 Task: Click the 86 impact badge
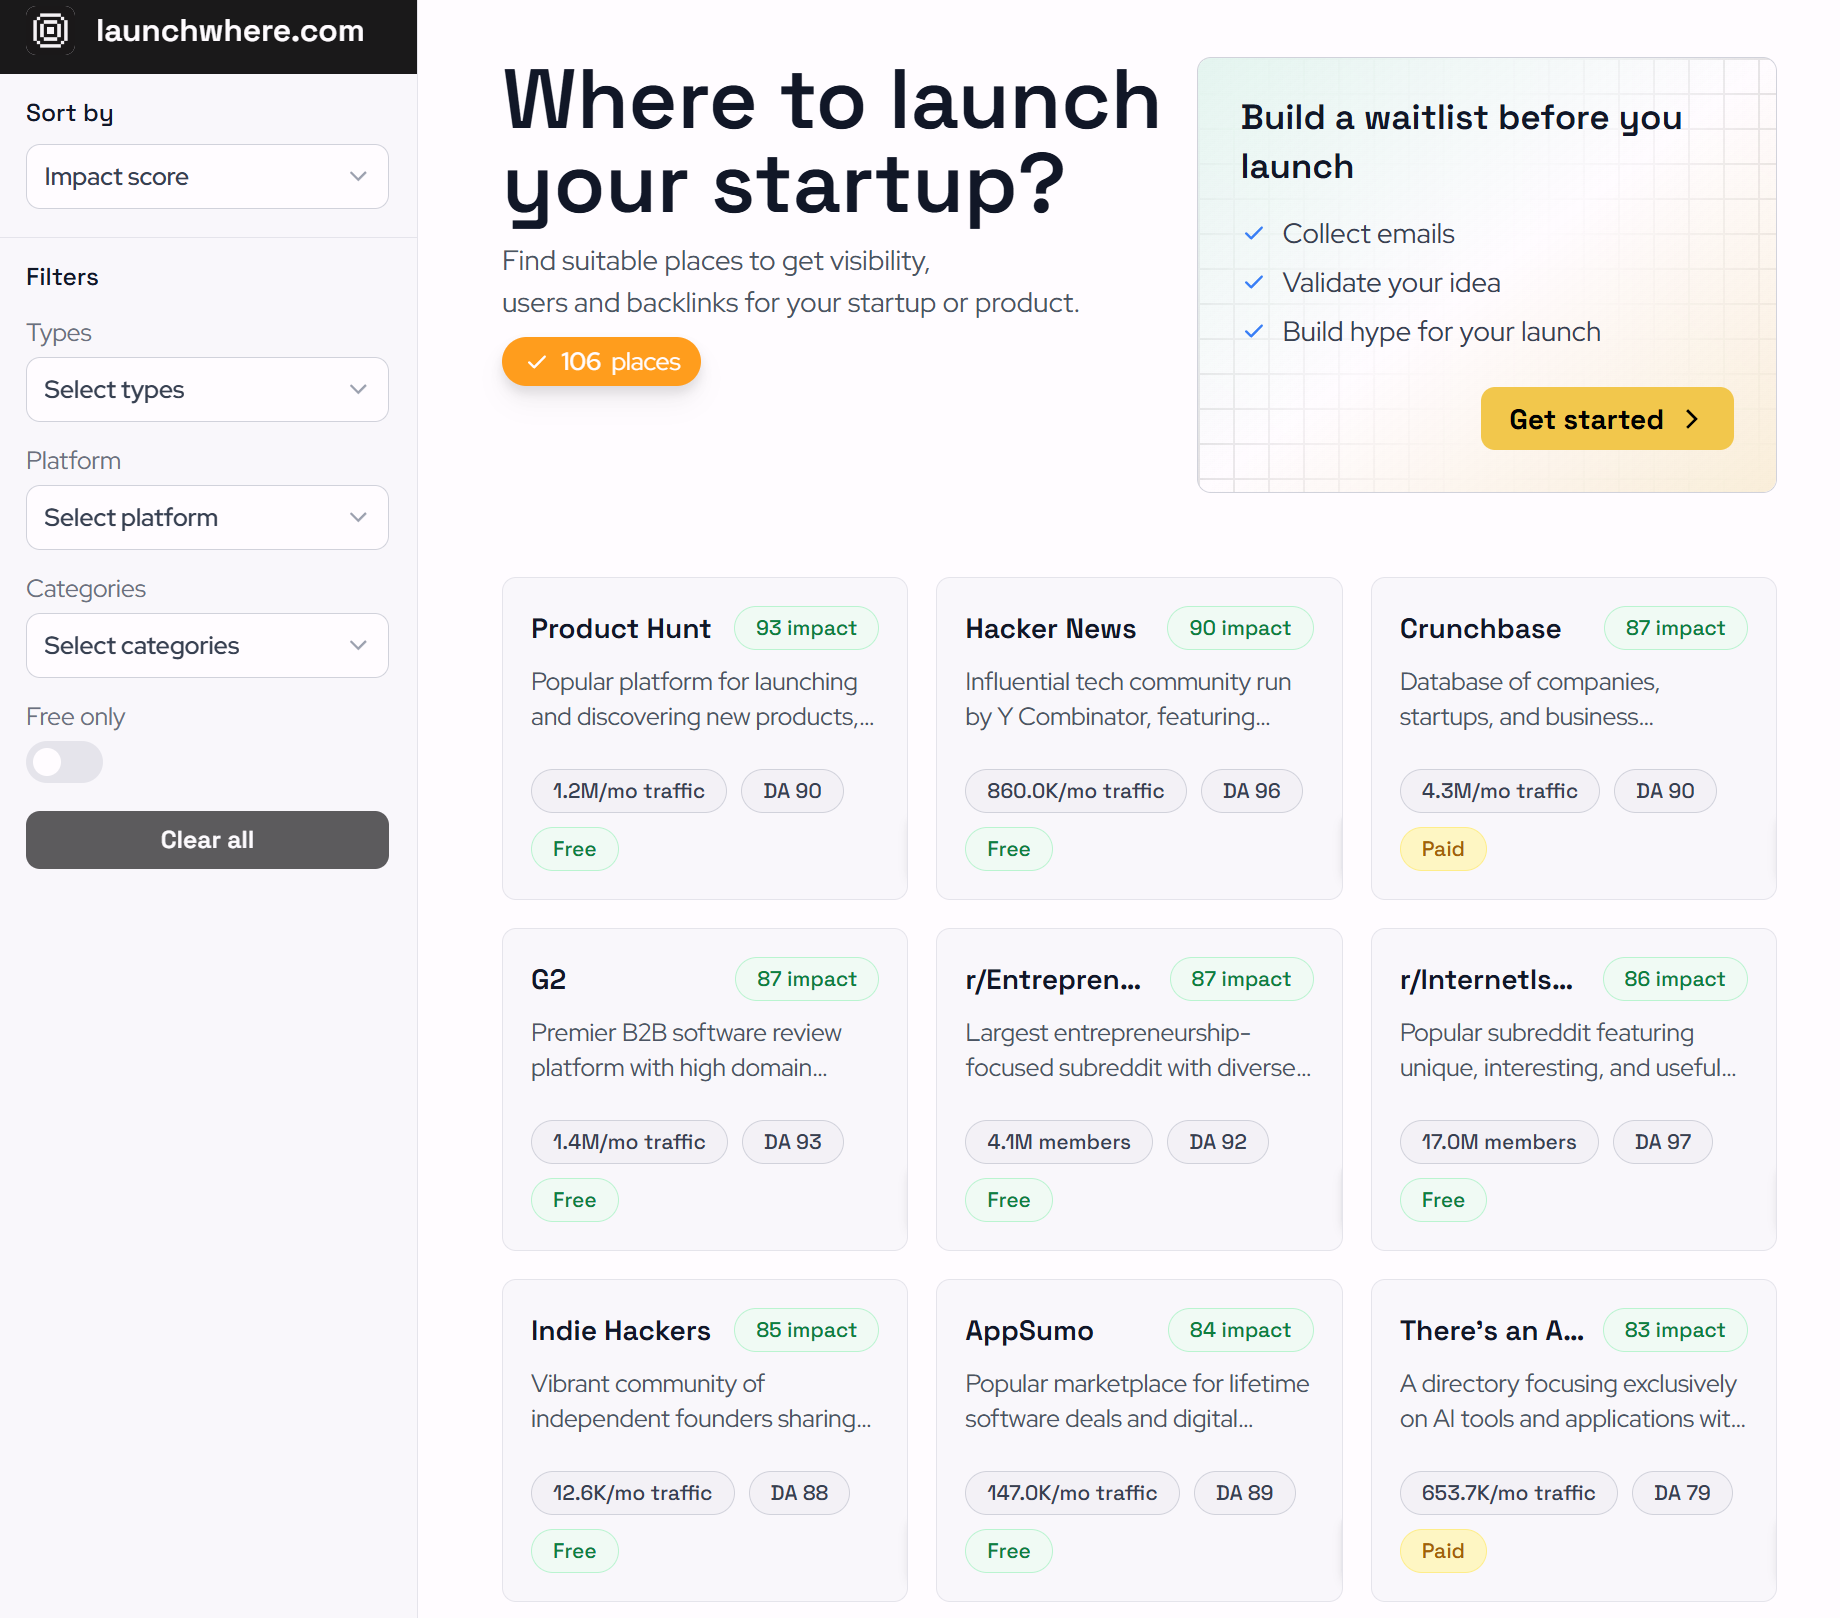(x=1675, y=979)
